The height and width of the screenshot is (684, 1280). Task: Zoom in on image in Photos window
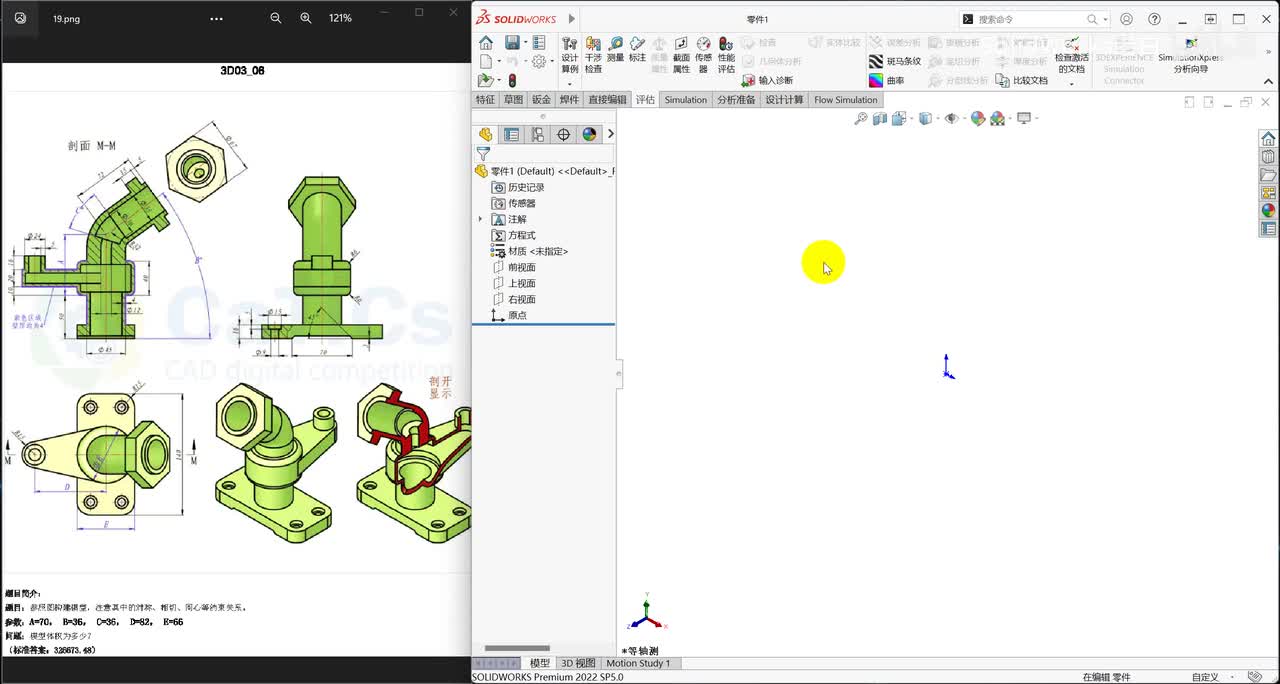[306, 18]
